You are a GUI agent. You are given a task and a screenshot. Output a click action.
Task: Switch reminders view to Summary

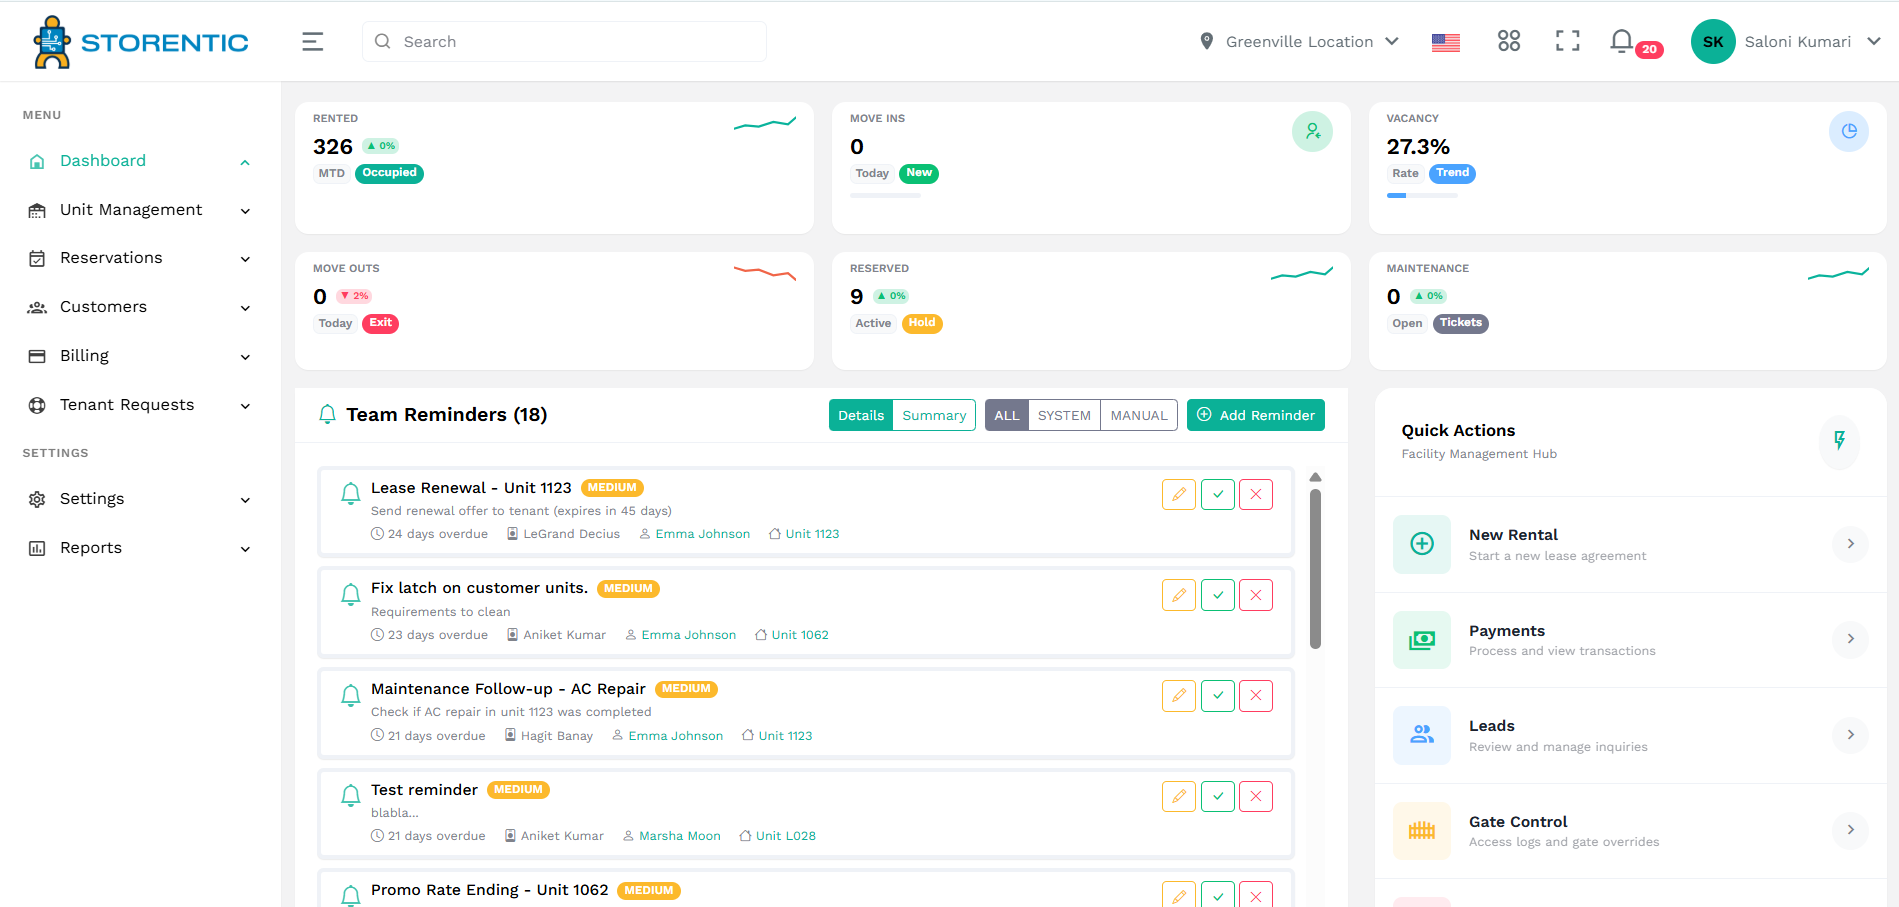point(933,414)
